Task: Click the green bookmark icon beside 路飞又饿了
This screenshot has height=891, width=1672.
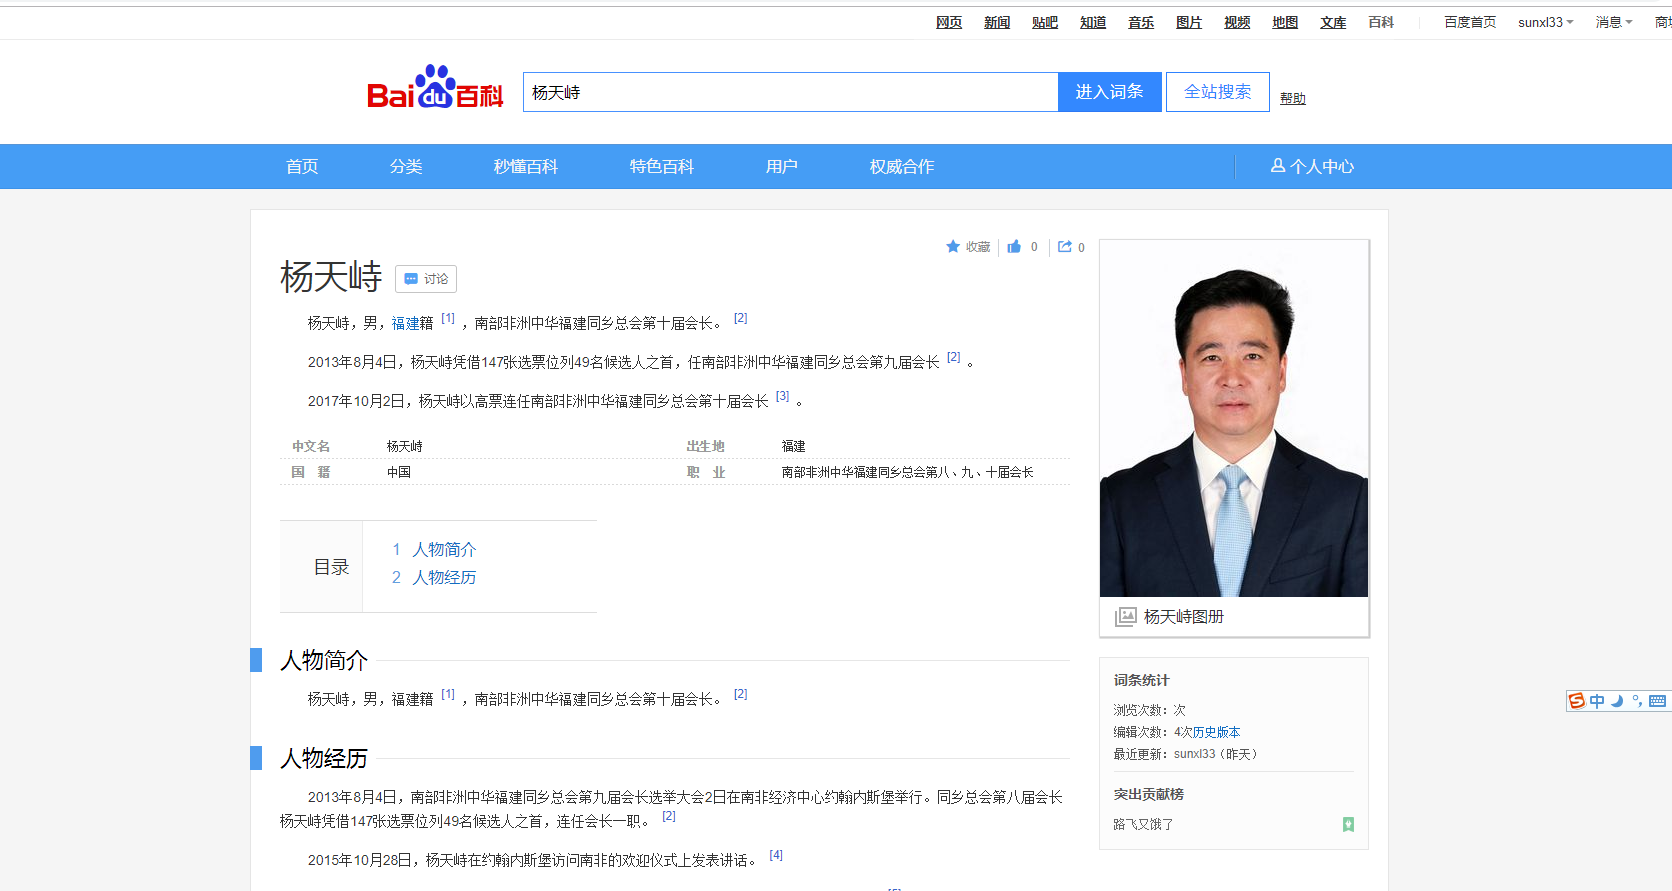Action: point(1348,824)
